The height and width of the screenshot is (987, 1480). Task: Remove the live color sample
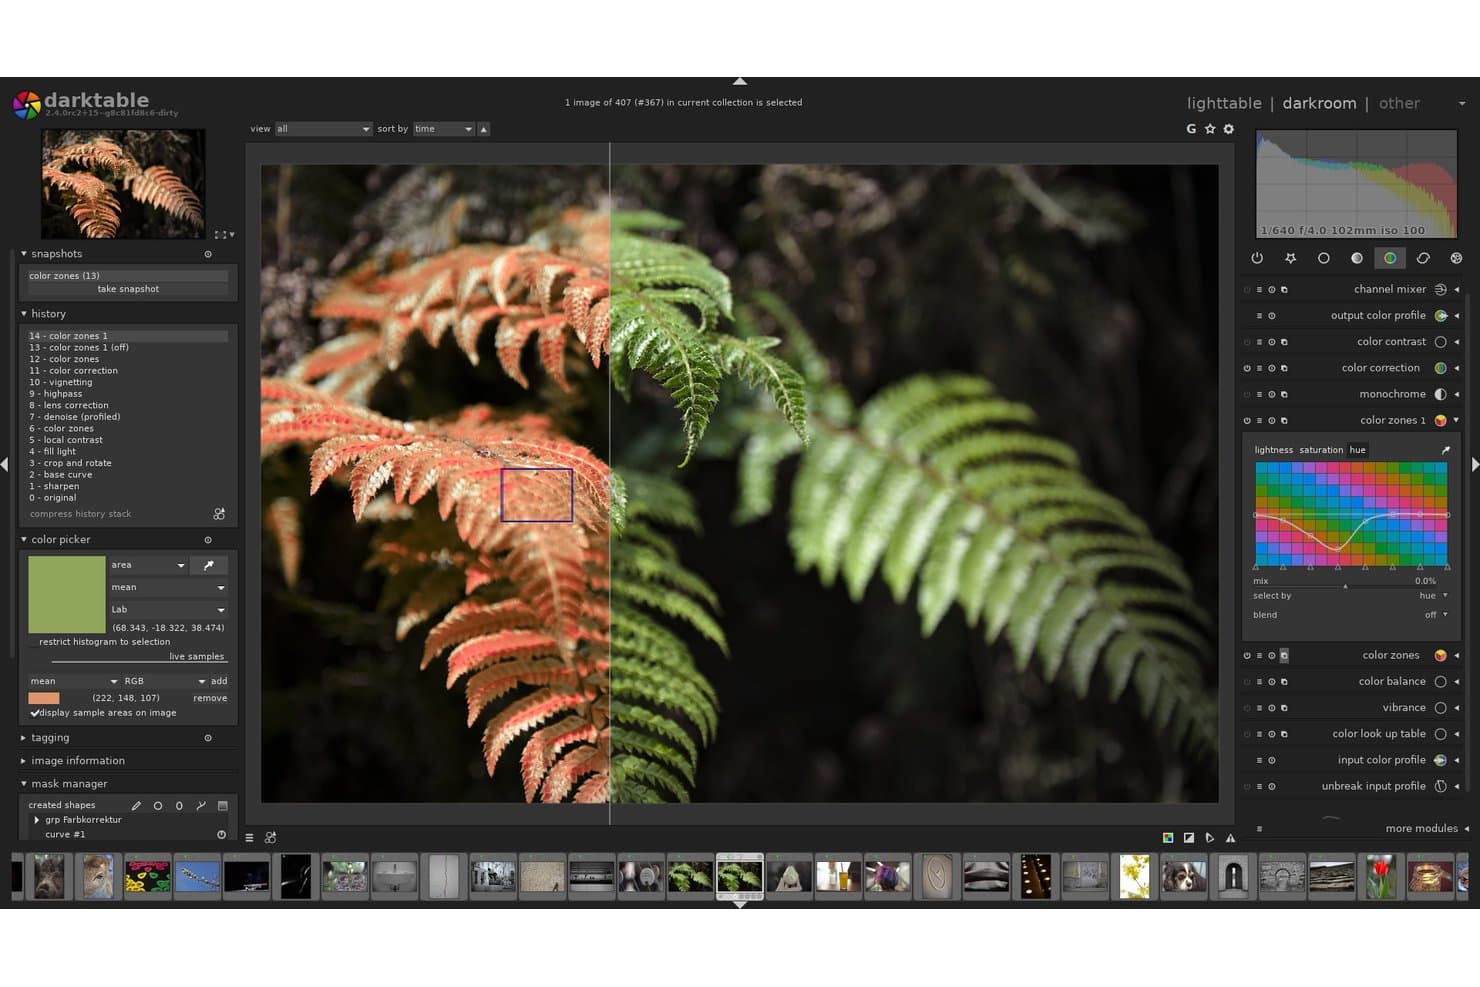(x=210, y=698)
